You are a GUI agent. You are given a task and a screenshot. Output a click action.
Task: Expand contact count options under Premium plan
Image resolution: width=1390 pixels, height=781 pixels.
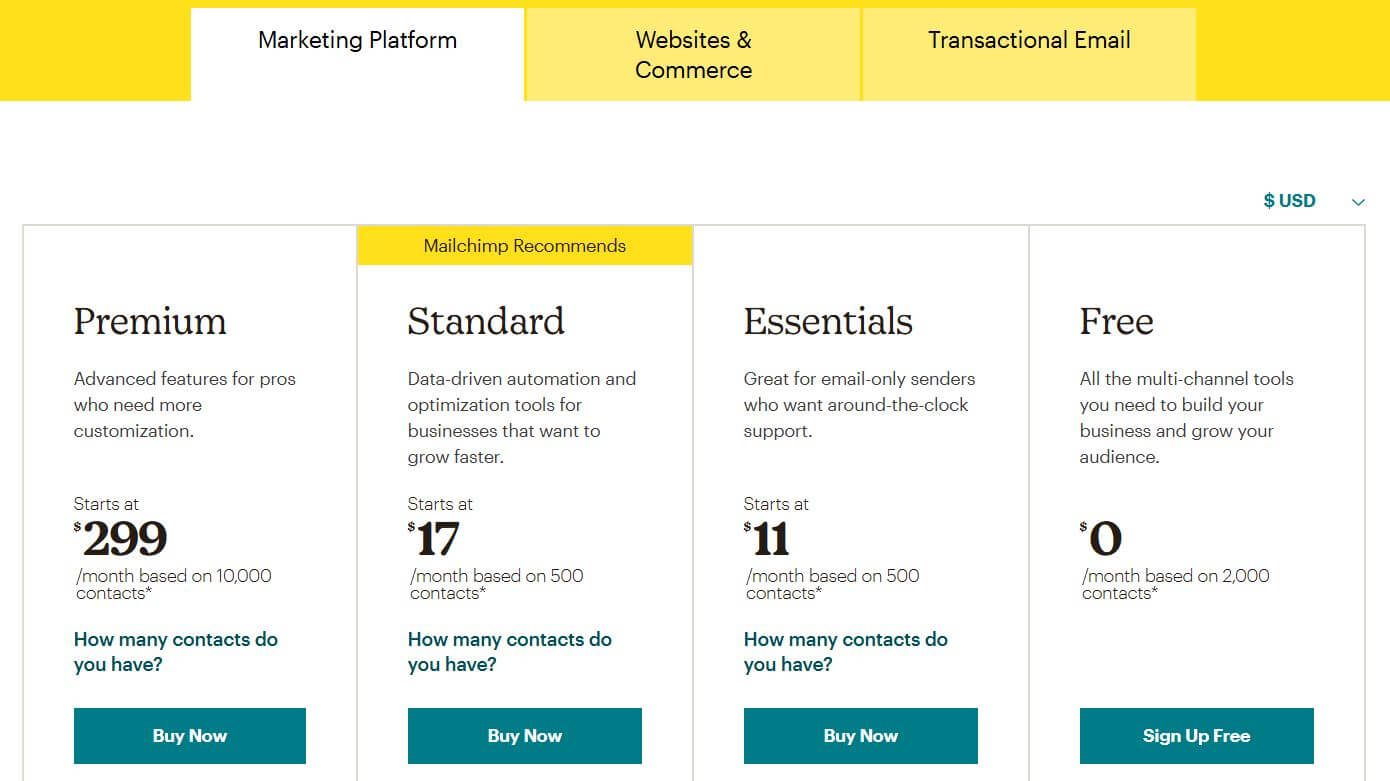click(175, 652)
